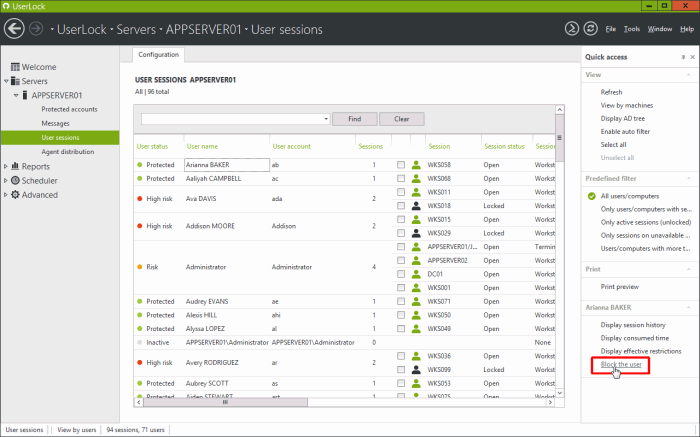The image size is (700, 437).
Task: Check the WKS036 session checkbox
Action: point(401,356)
